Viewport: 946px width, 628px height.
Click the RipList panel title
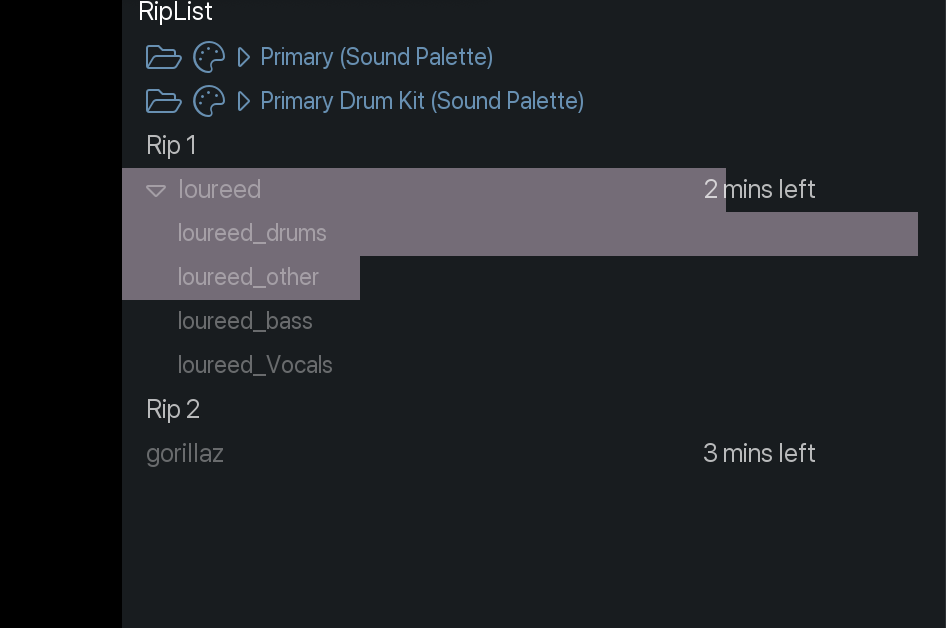[175, 12]
